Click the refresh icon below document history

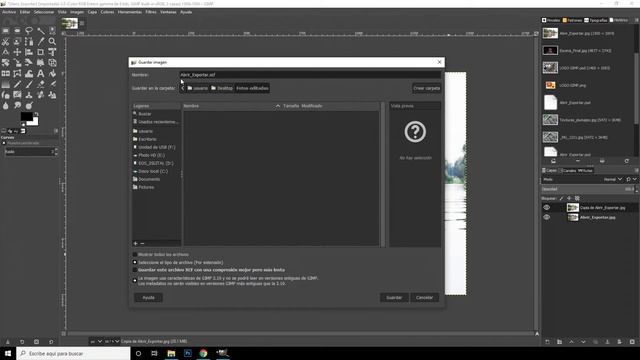point(627,161)
